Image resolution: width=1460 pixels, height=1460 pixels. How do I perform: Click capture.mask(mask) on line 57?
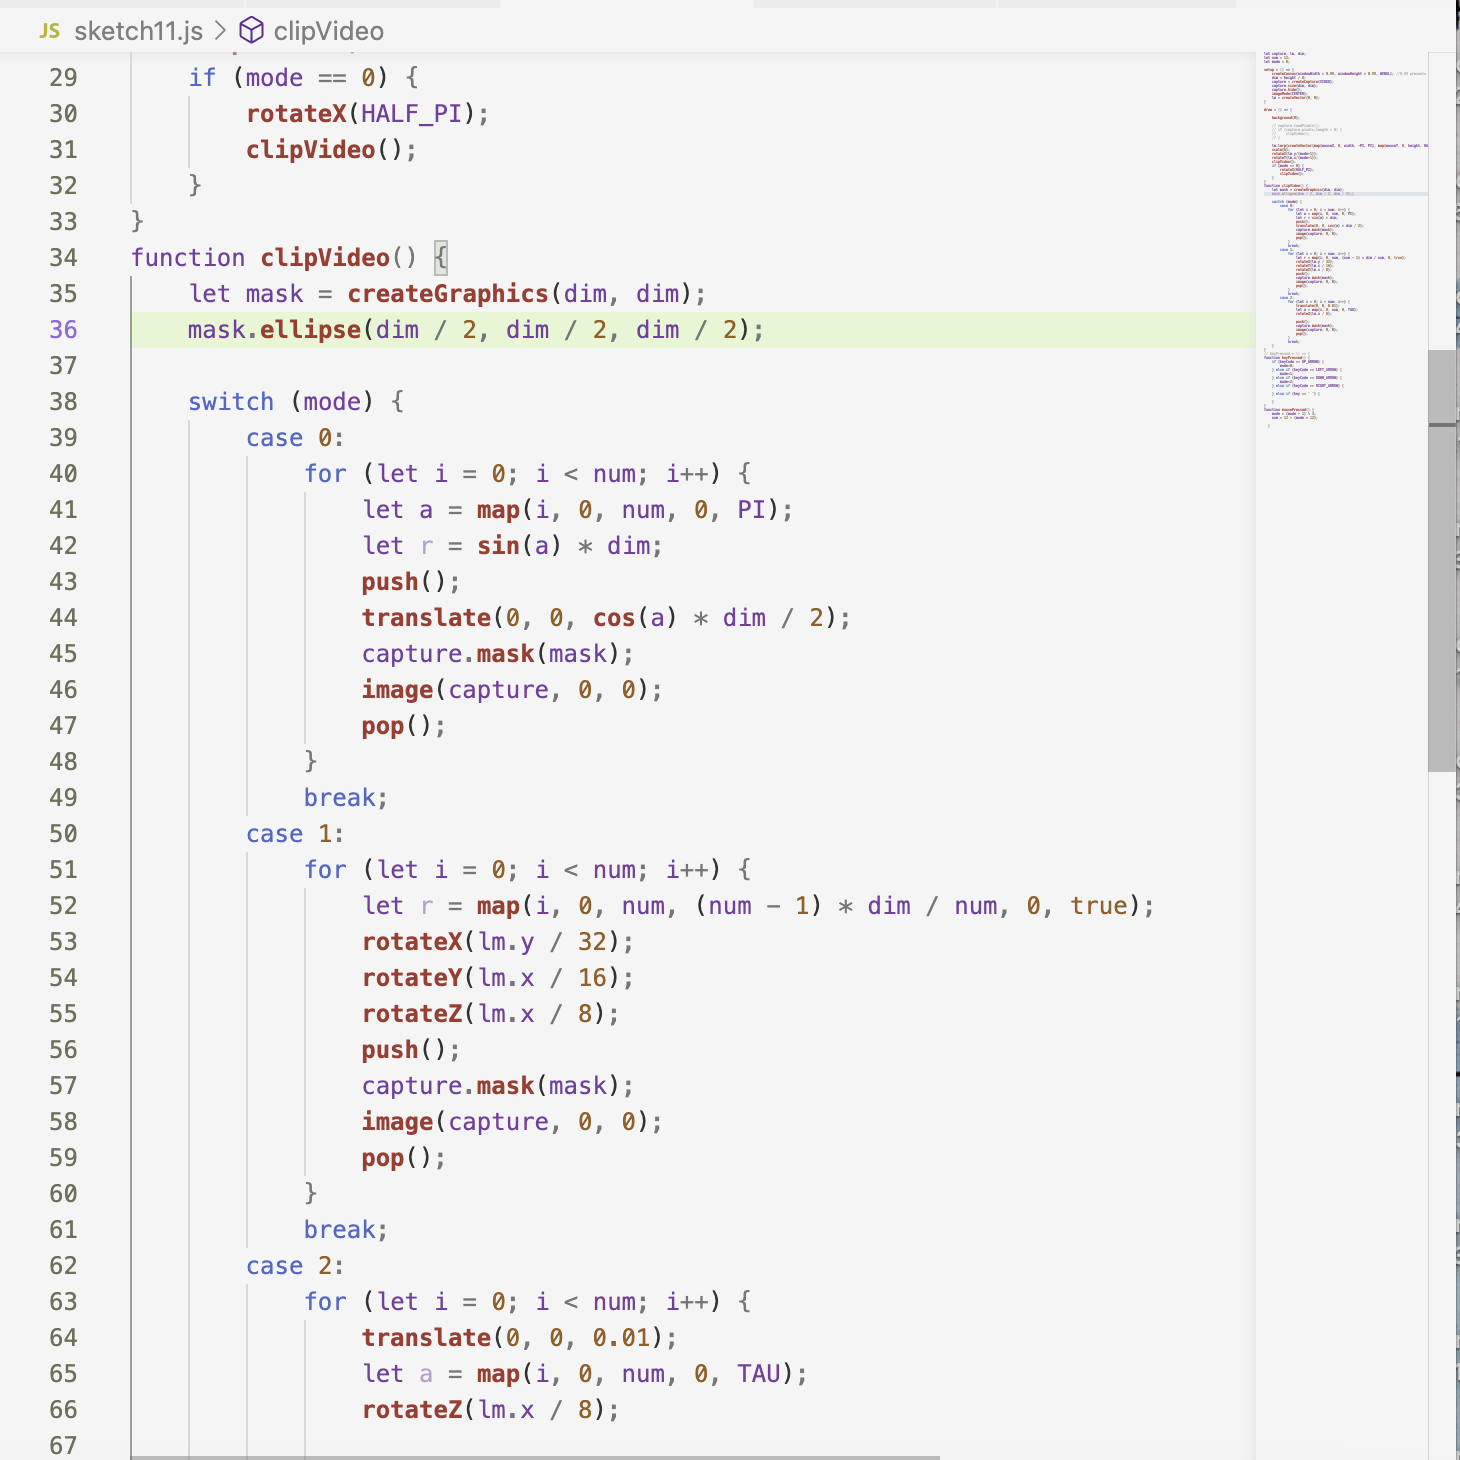pos(495,1085)
